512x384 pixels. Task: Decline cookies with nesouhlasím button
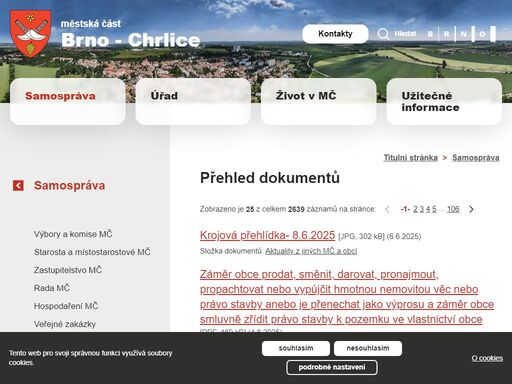368,348
